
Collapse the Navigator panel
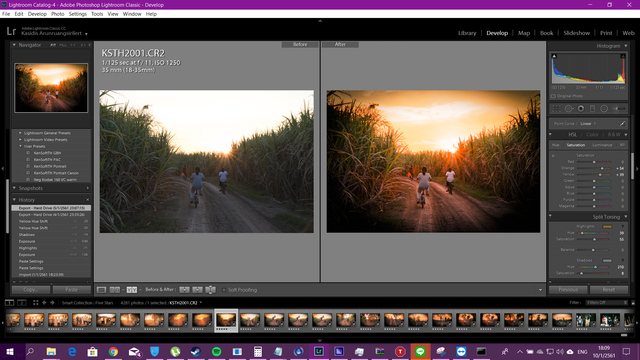point(14,45)
